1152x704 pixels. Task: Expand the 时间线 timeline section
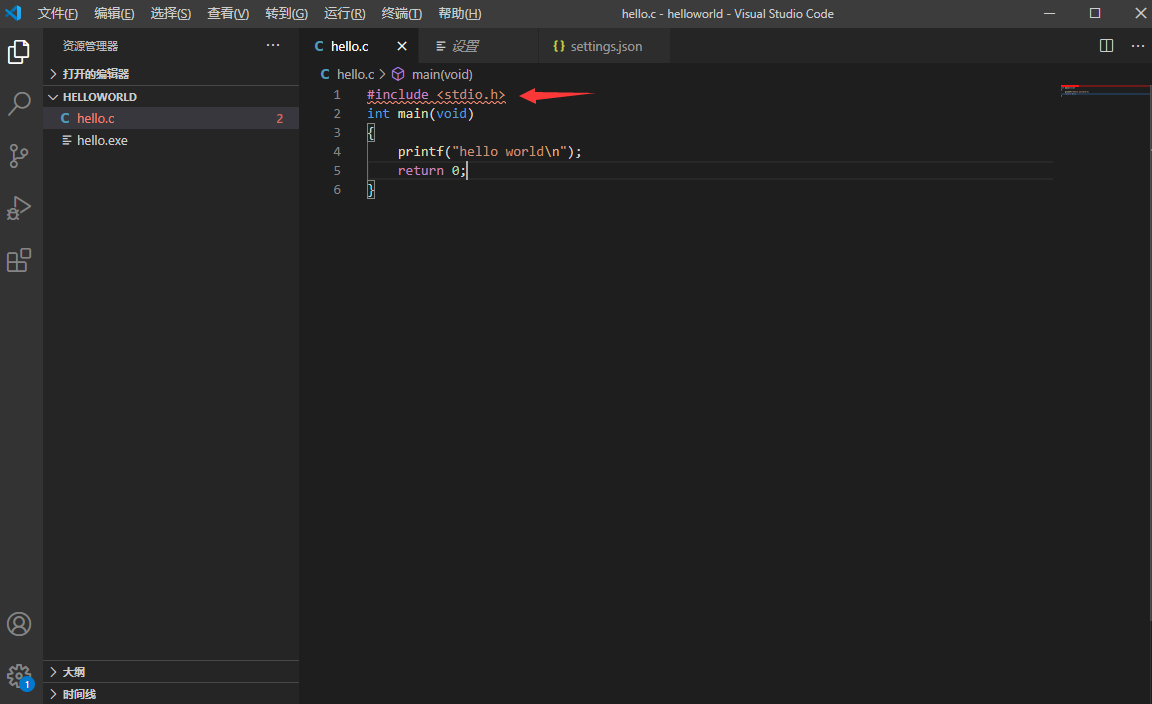click(x=170, y=694)
